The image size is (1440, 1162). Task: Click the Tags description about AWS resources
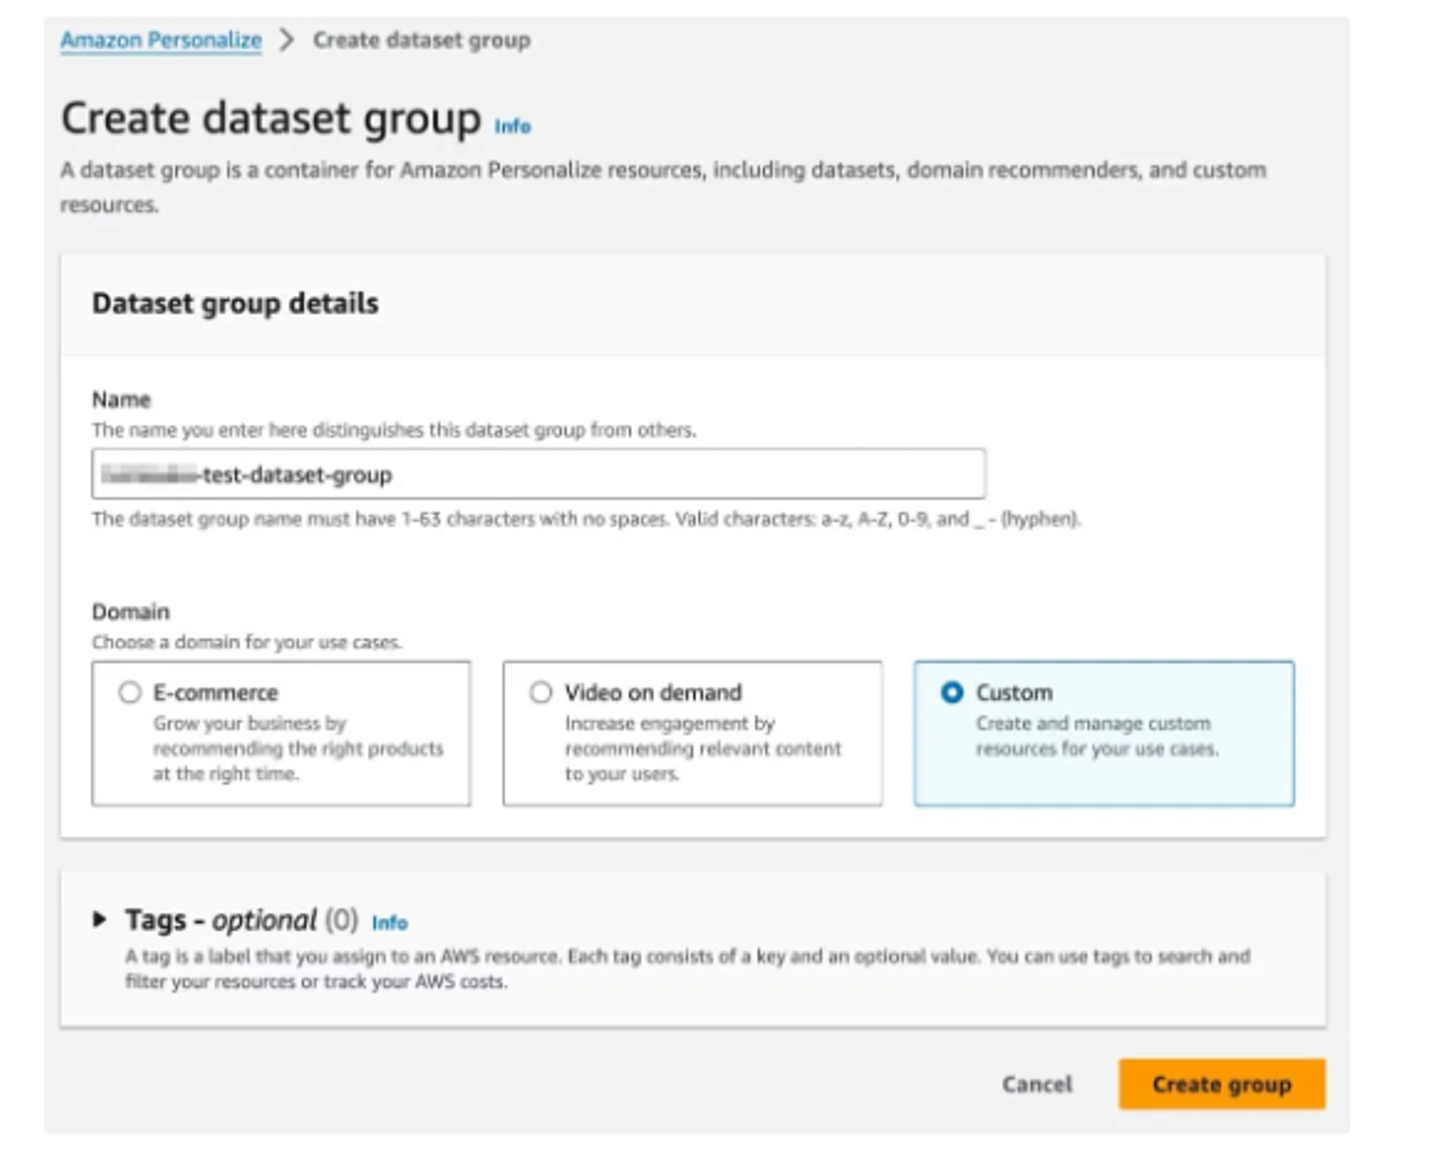687,968
